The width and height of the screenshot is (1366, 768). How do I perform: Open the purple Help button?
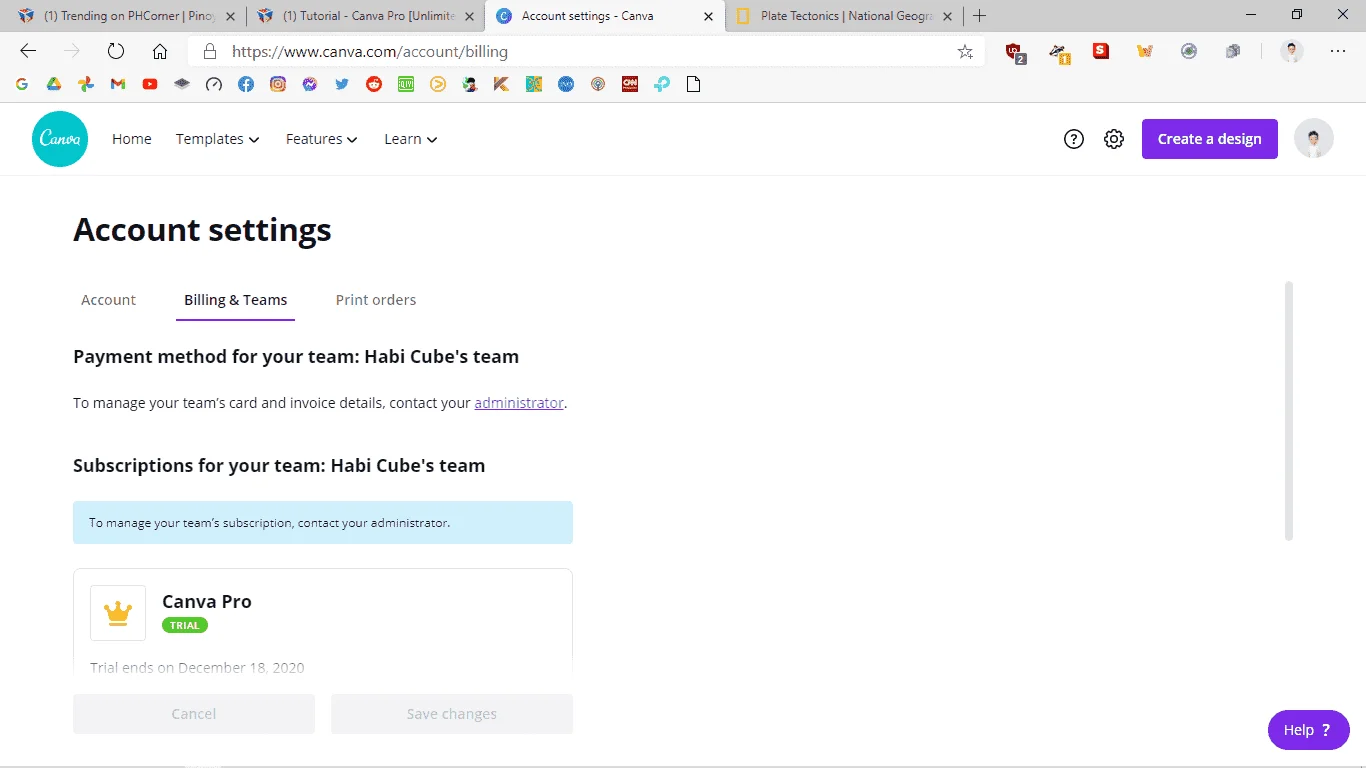click(x=1309, y=730)
